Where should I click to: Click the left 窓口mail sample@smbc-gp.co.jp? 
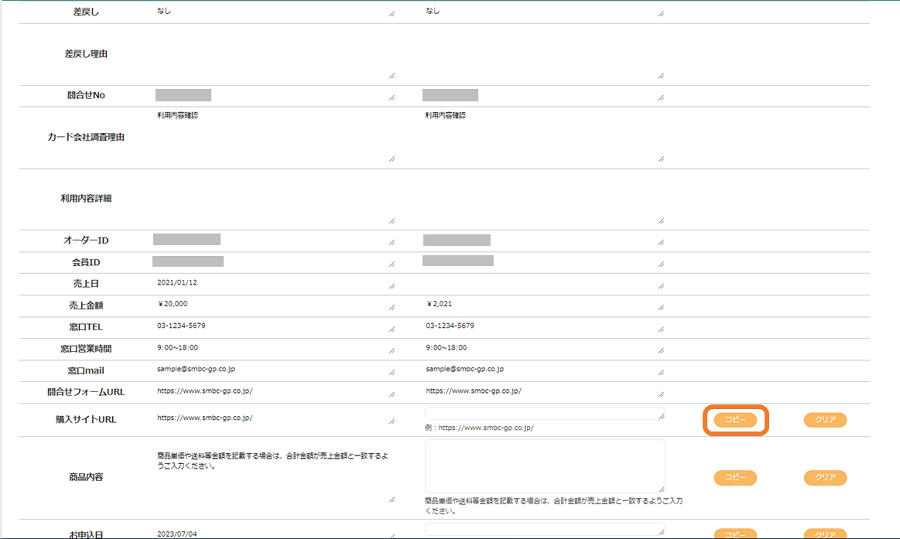pyautogui.click(x=196, y=369)
